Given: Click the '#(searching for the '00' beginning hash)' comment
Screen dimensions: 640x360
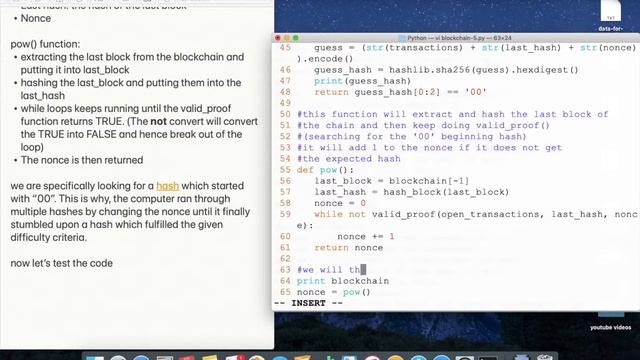Looking at the screenshot, I should pos(412,137).
